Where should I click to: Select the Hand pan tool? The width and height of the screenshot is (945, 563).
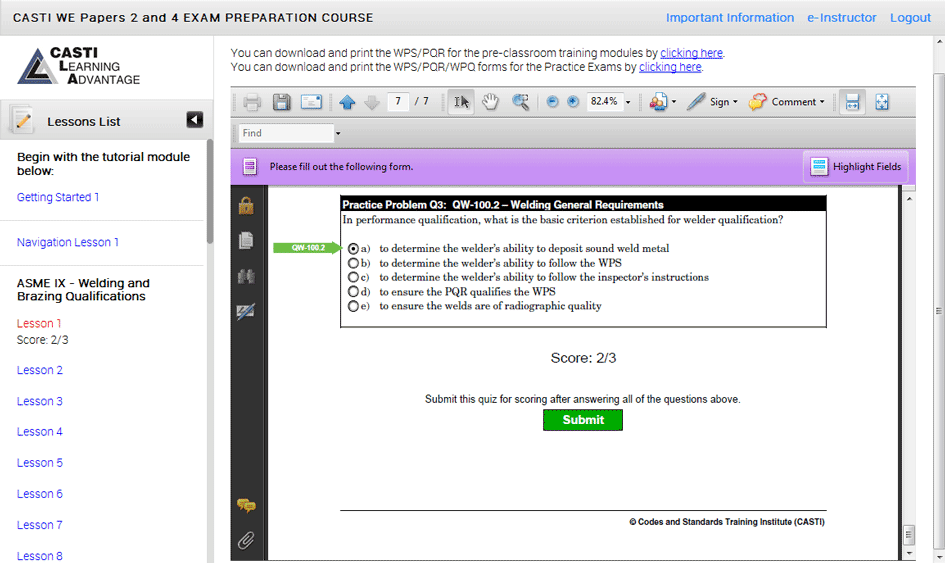(x=491, y=102)
